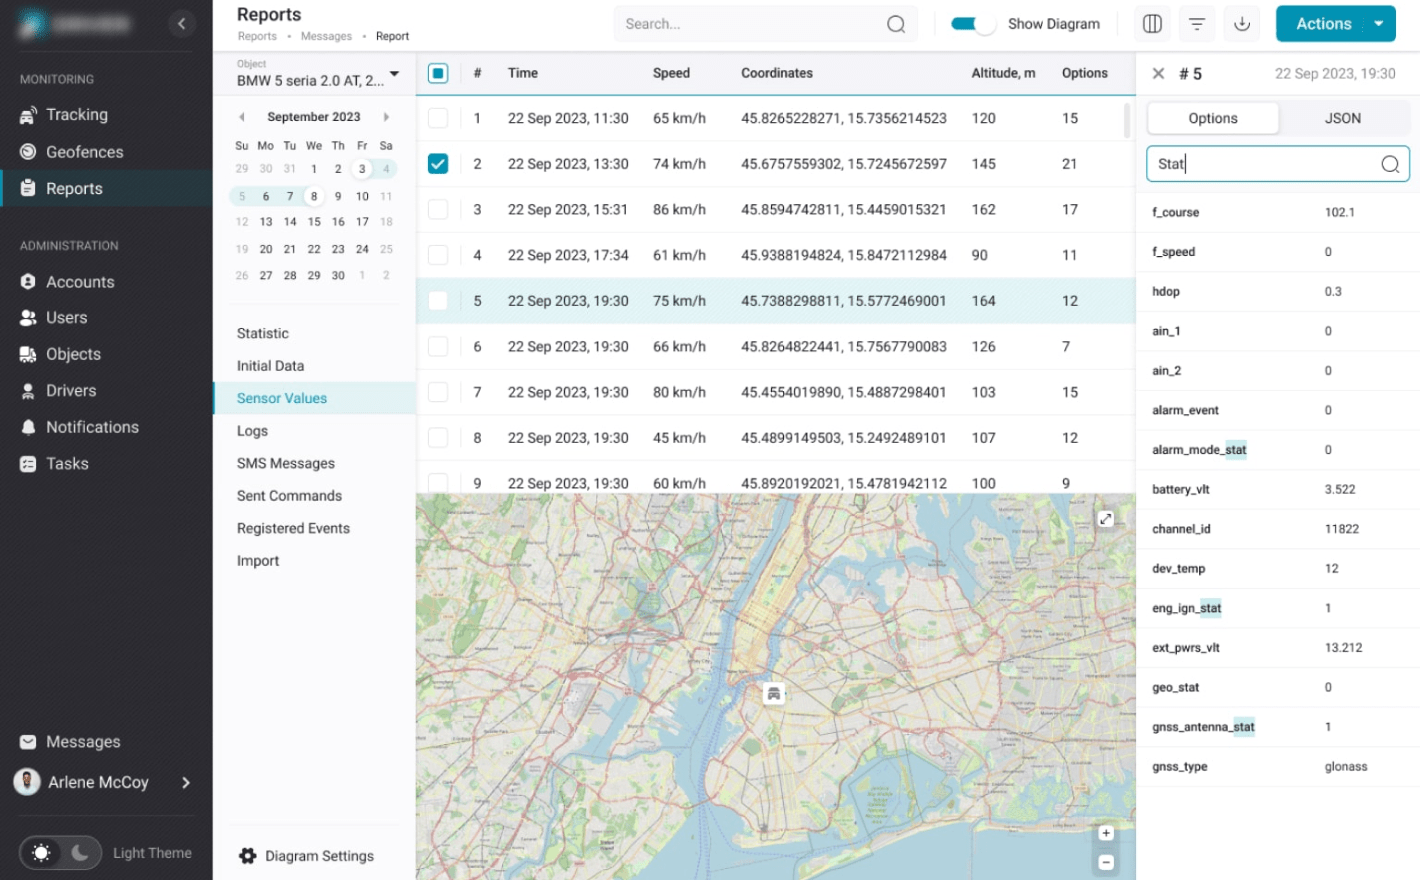Disable the Show Diagram toggle
The image size is (1420, 880).
click(971, 23)
